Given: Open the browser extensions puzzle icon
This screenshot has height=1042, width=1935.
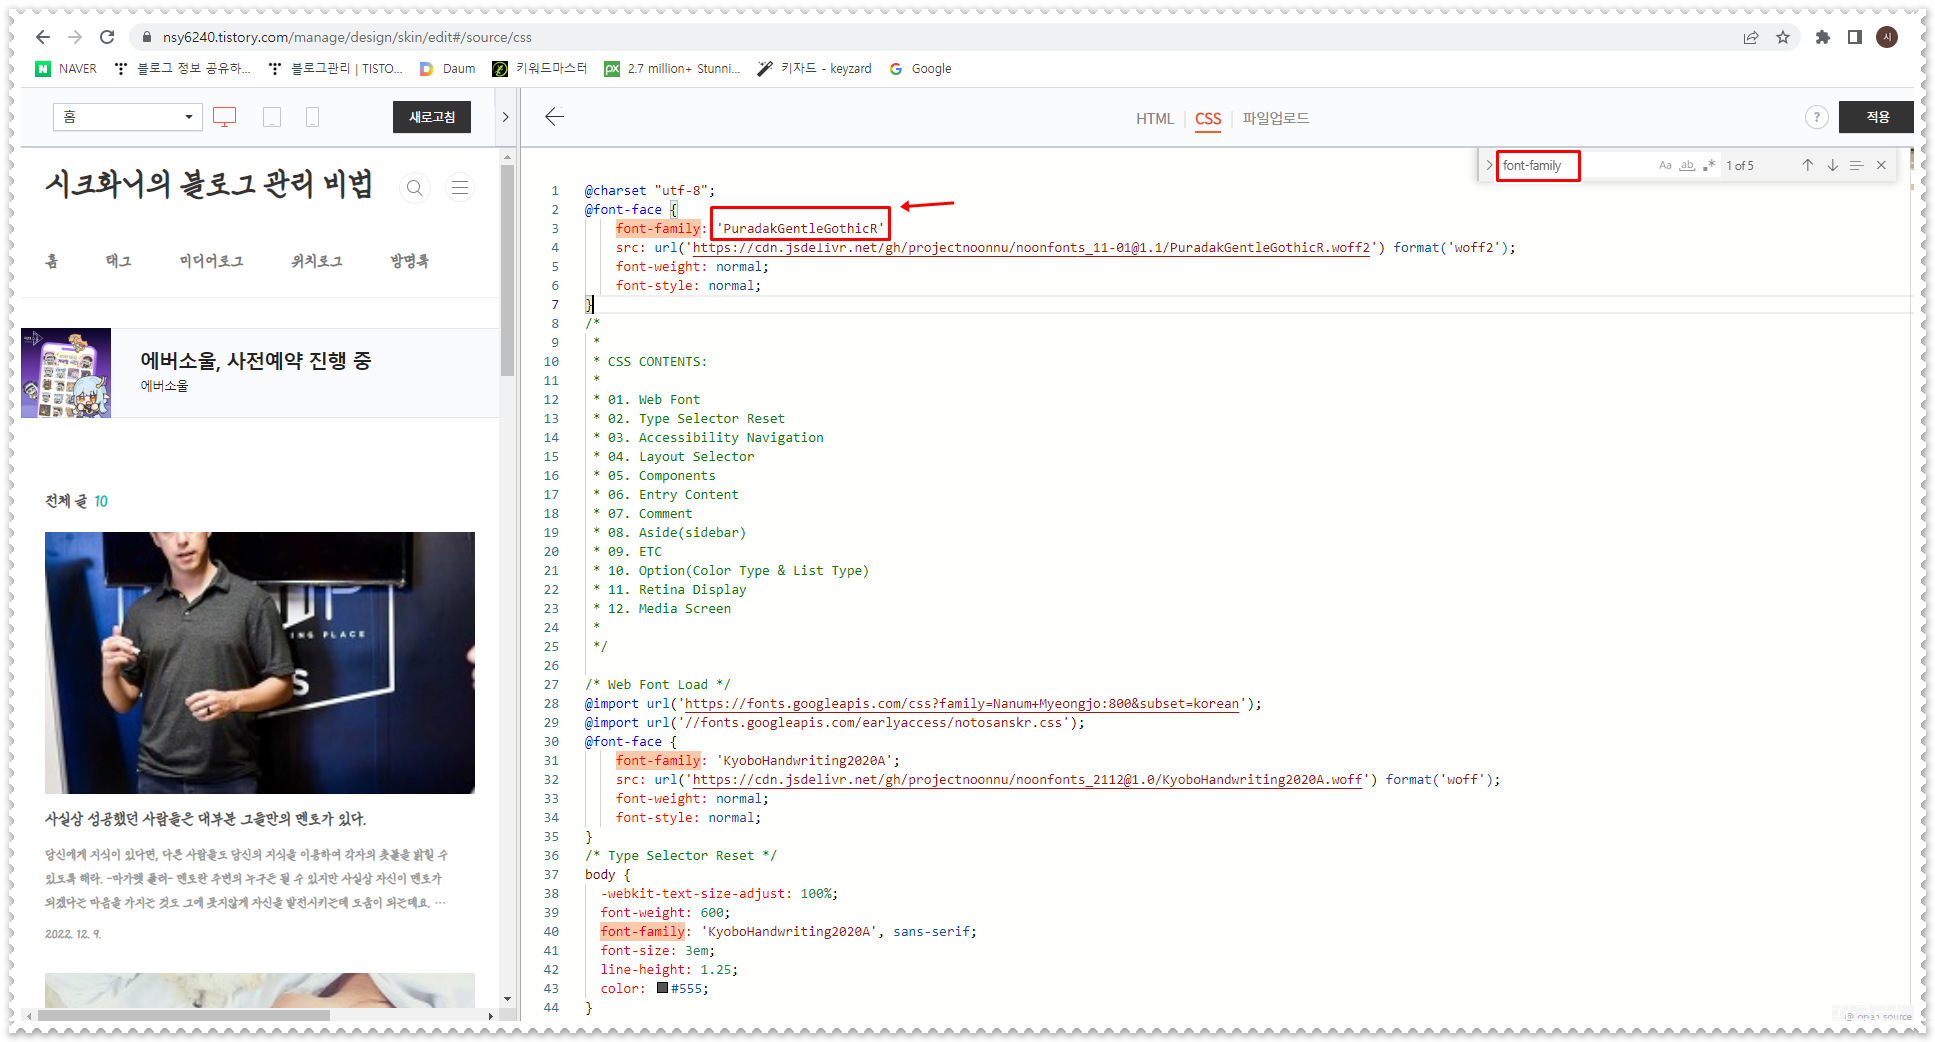Looking at the screenshot, I should pyautogui.click(x=1823, y=37).
